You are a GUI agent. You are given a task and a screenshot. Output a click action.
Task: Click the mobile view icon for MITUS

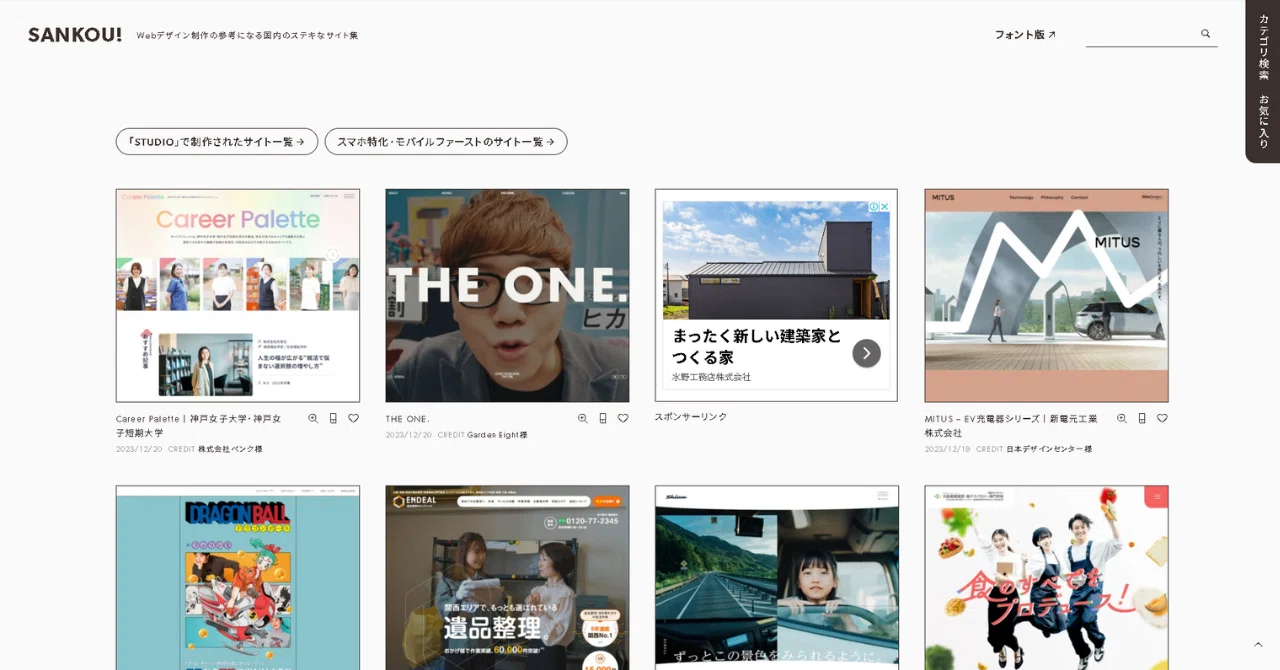[x=1142, y=419]
